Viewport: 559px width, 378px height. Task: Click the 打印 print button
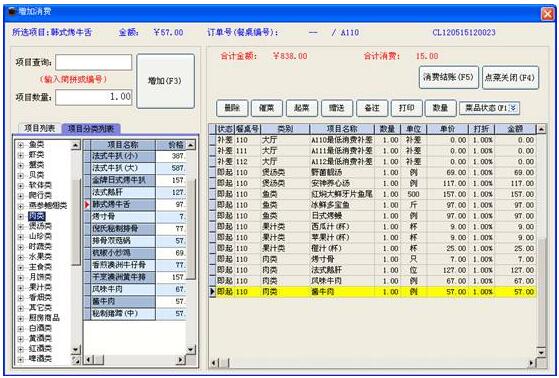click(406, 108)
